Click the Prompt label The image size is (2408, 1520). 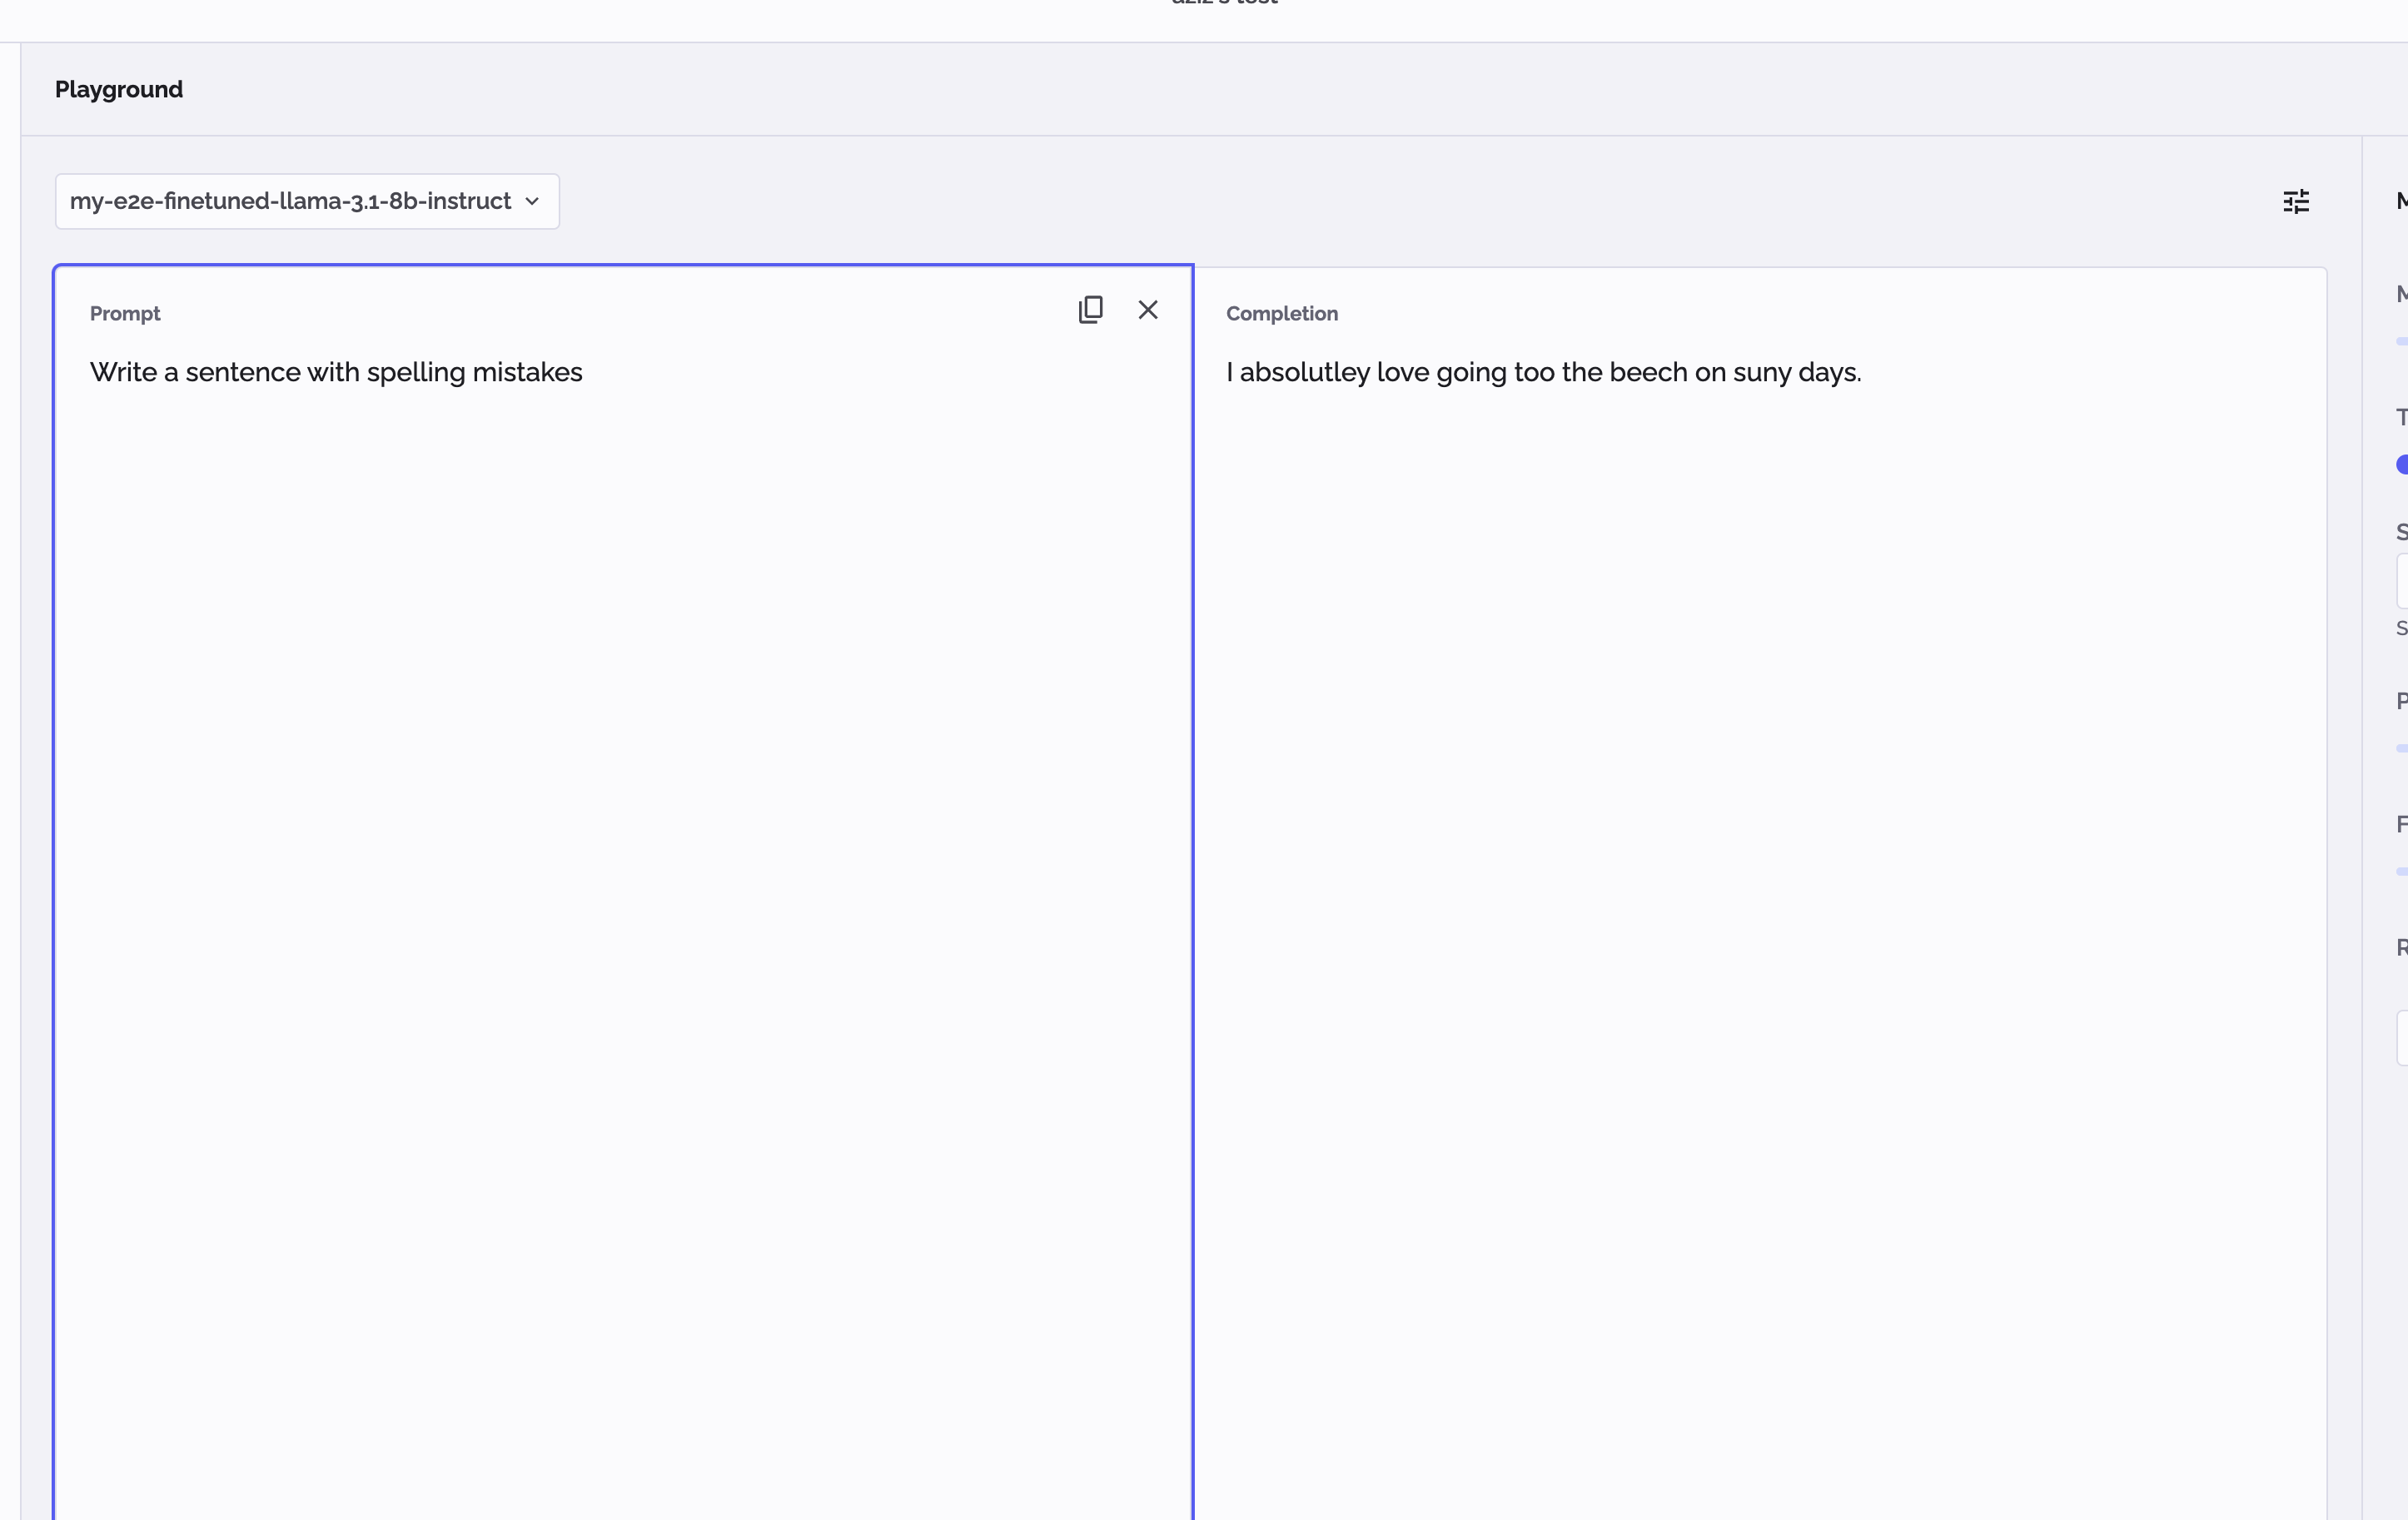pyautogui.click(x=125, y=314)
